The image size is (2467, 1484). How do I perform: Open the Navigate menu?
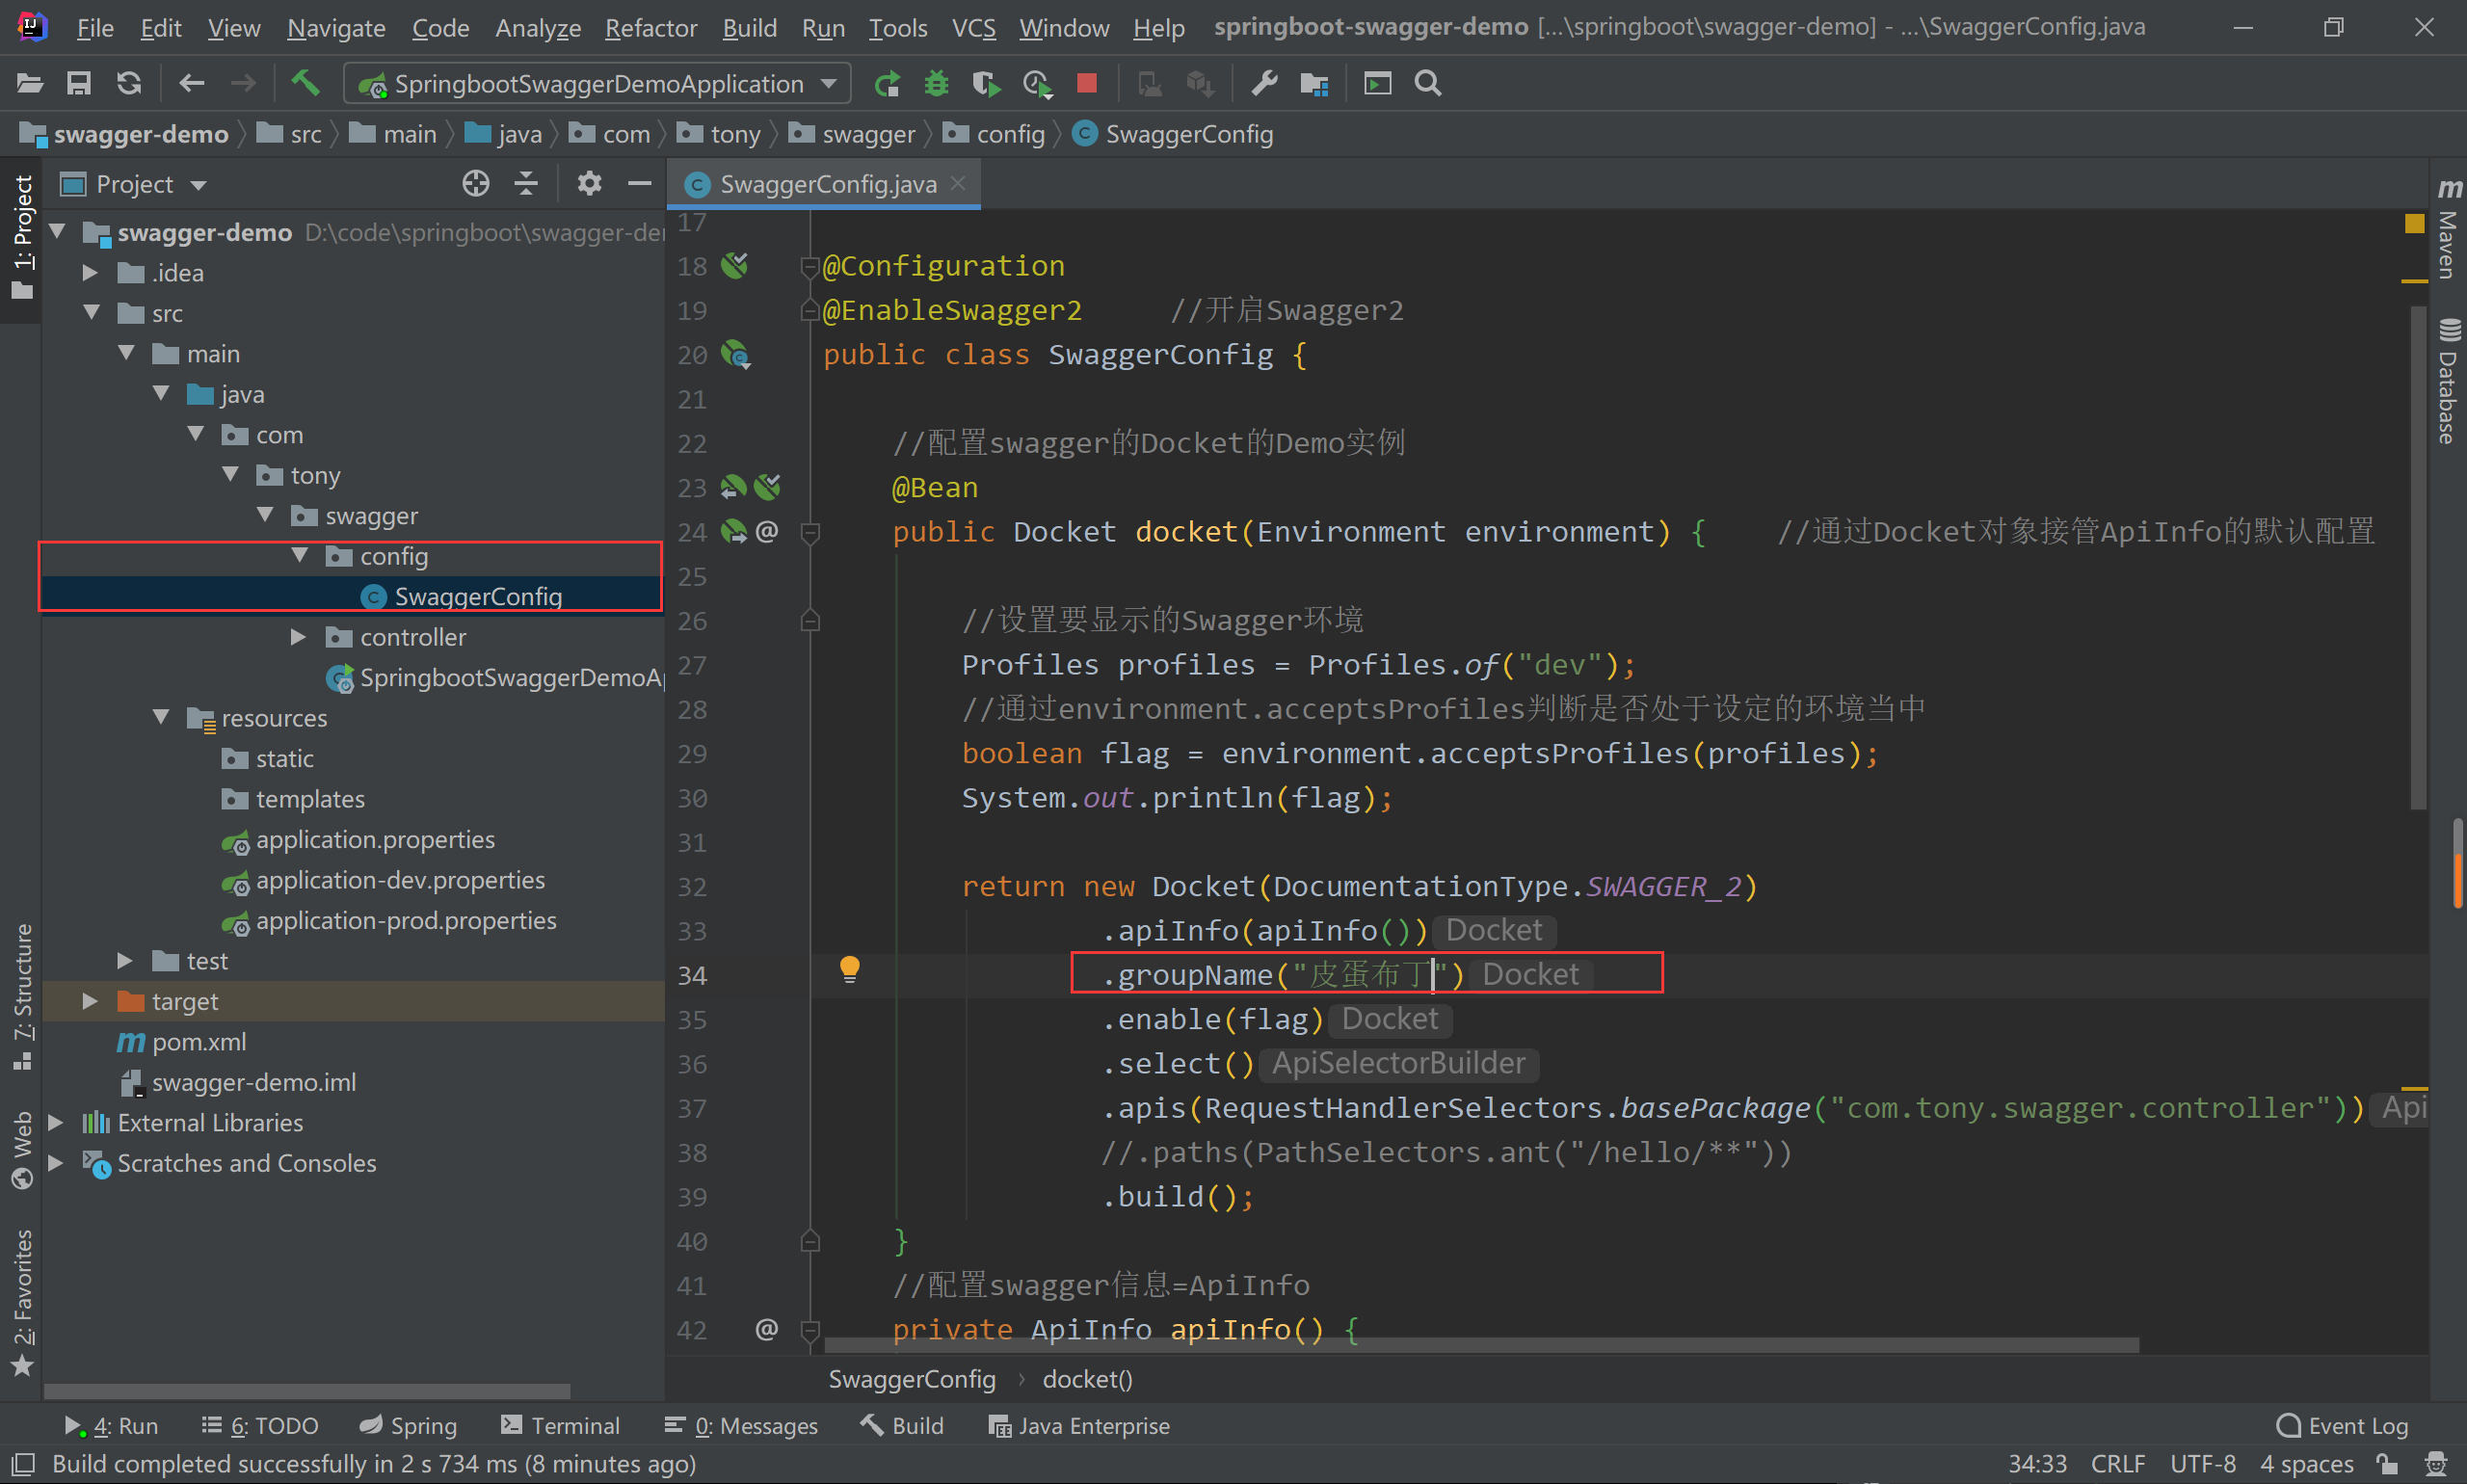(336, 27)
